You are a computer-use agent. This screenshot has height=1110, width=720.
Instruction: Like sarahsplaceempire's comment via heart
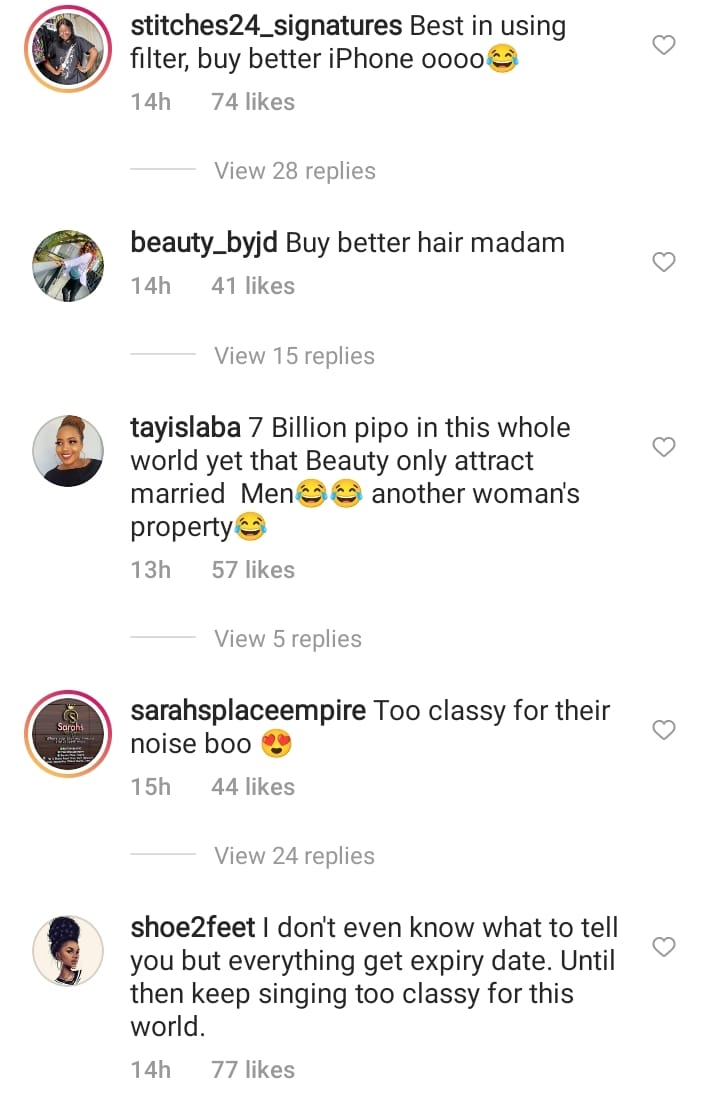pos(663,730)
